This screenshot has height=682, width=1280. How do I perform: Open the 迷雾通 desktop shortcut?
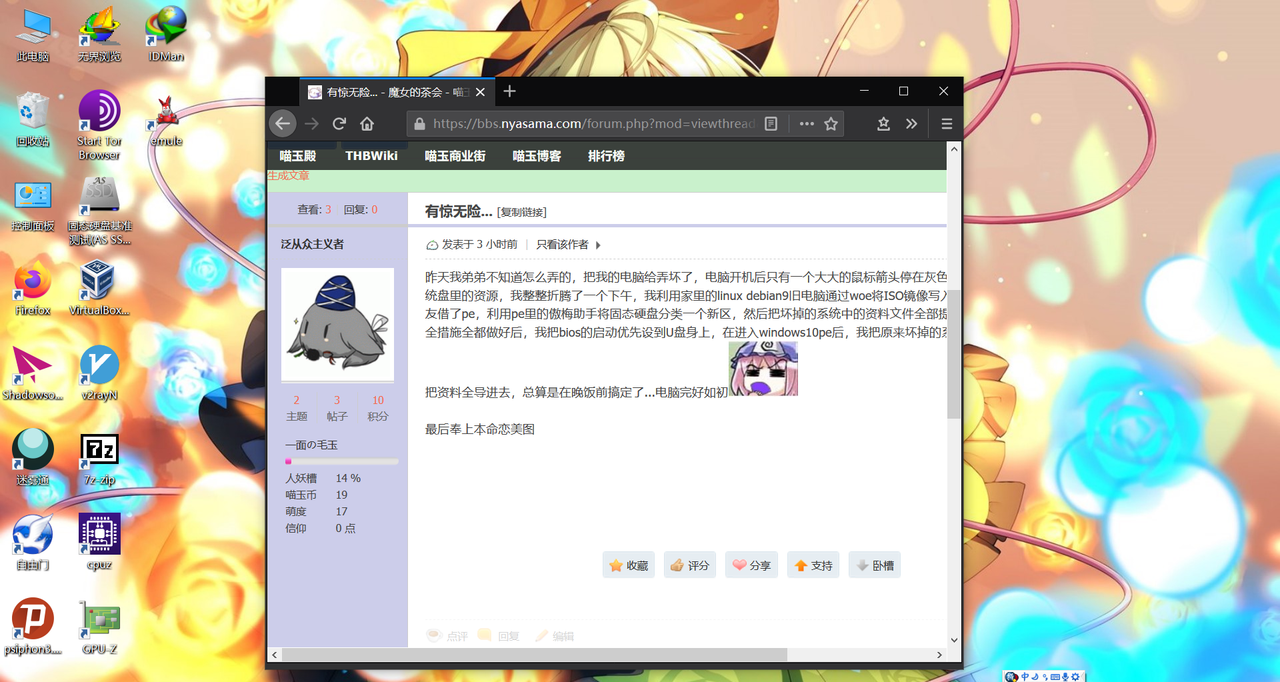(x=33, y=458)
